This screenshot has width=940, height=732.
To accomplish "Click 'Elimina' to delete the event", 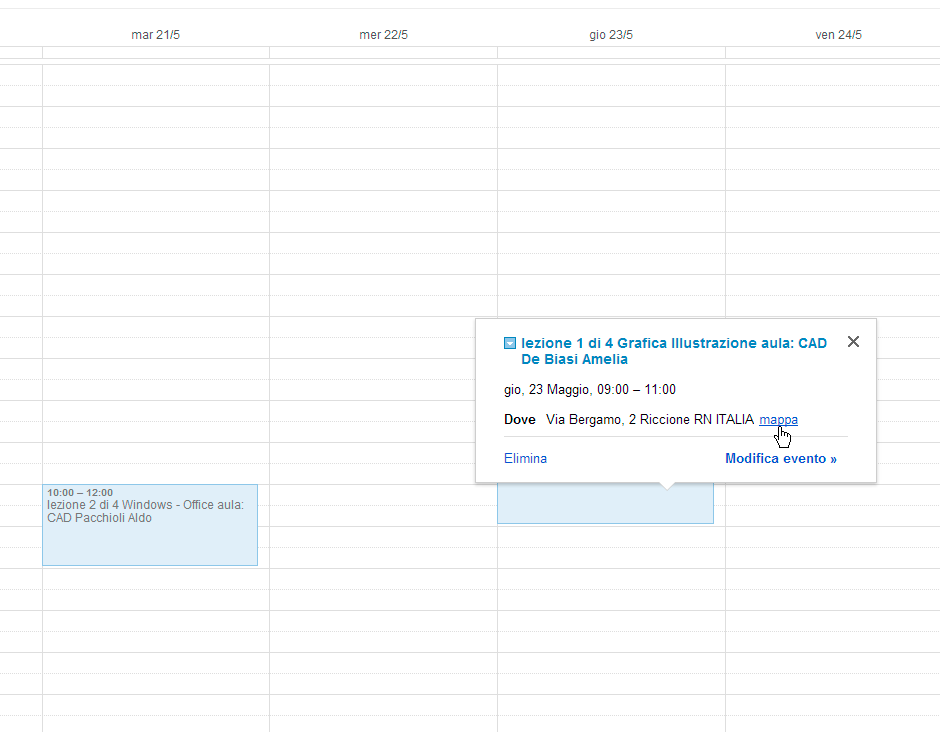I will (x=525, y=459).
